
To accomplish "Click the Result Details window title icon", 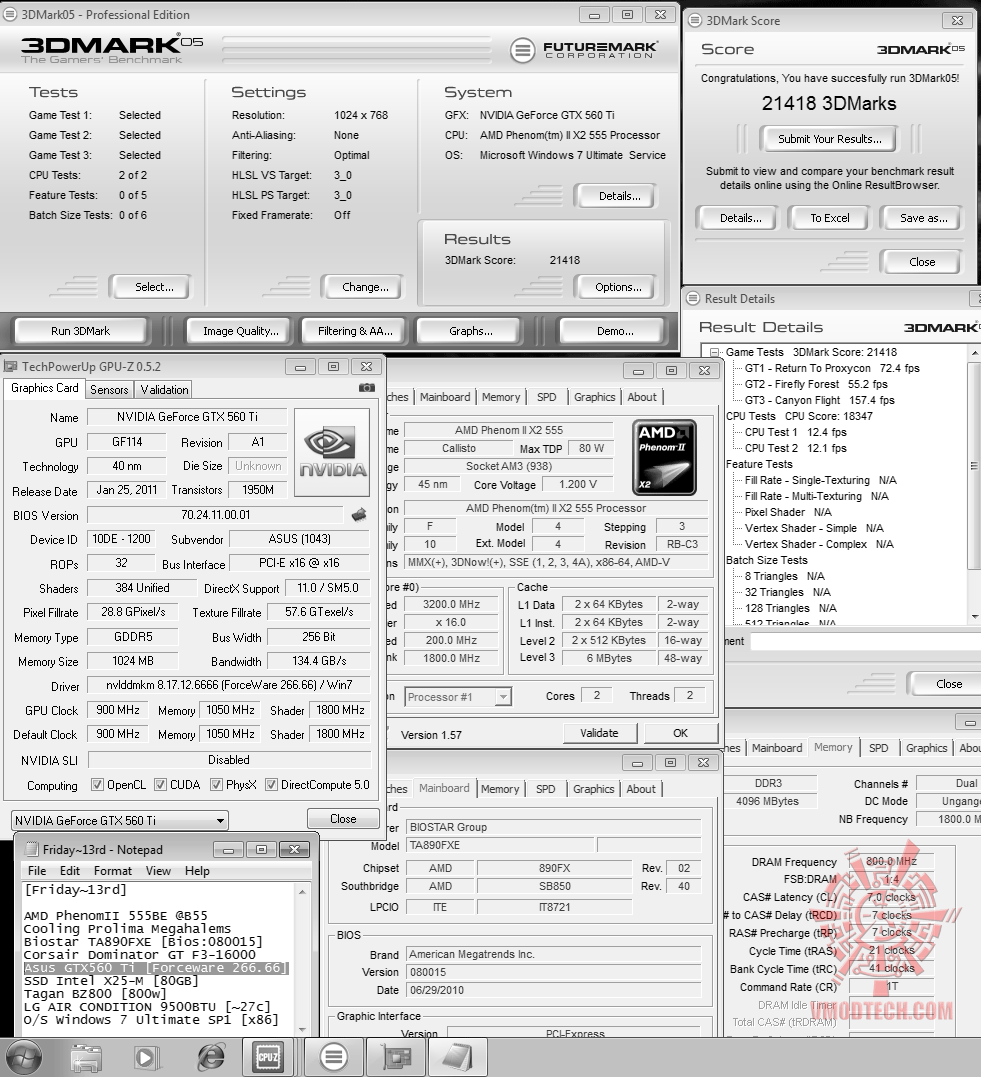I will pos(693,298).
